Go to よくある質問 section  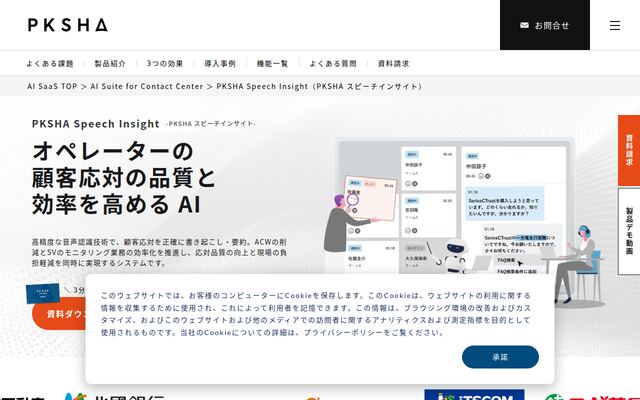coord(333,64)
